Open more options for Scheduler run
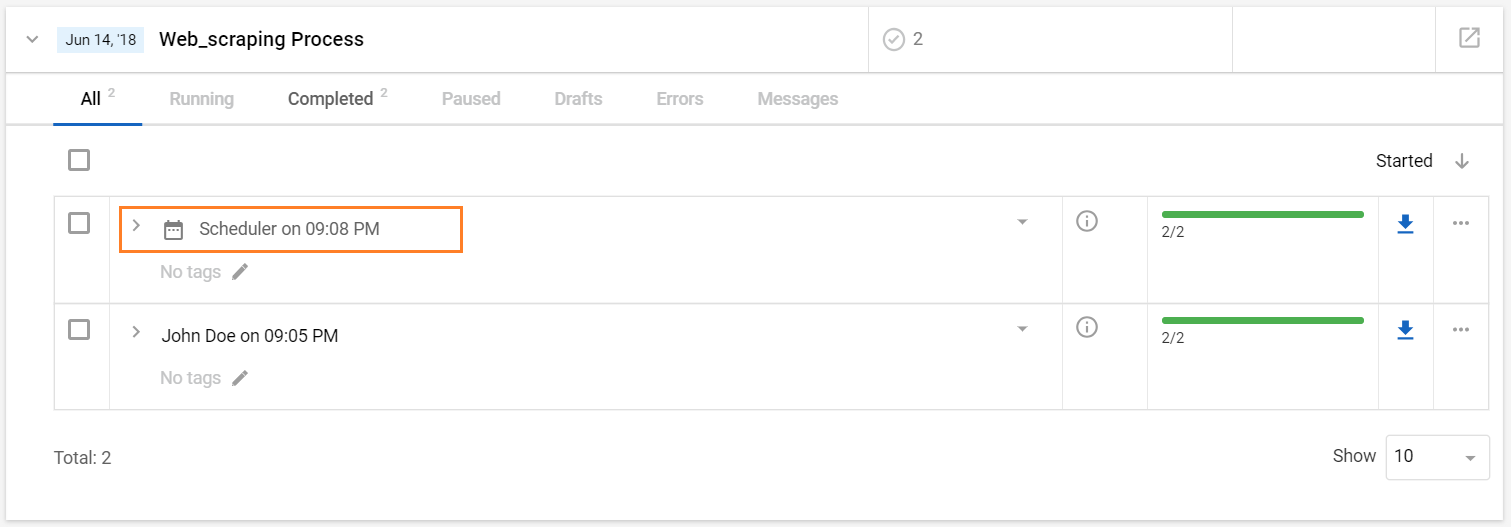This screenshot has height=527, width=1511. click(x=1461, y=223)
